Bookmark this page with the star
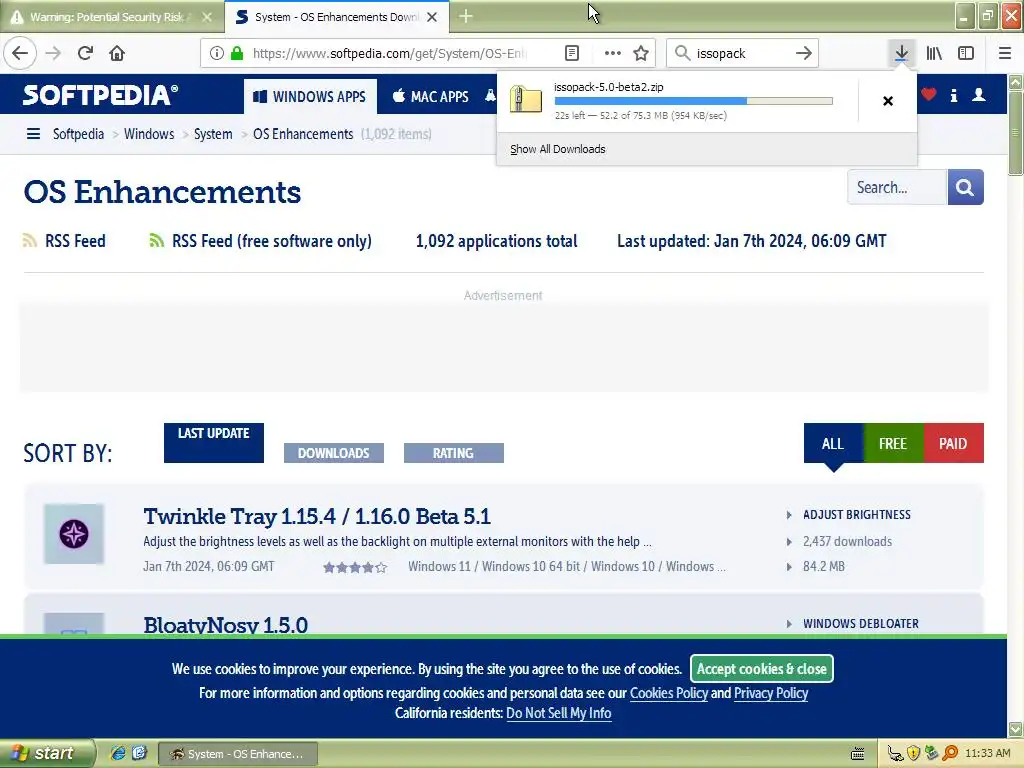1024x768 pixels. (641, 53)
